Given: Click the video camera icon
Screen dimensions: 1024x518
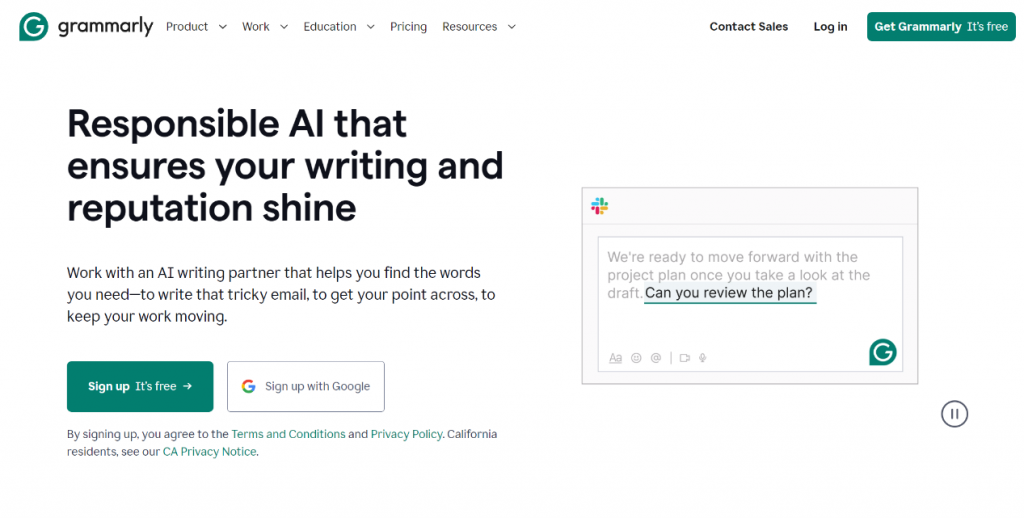Looking at the screenshot, I should pos(684,358).
